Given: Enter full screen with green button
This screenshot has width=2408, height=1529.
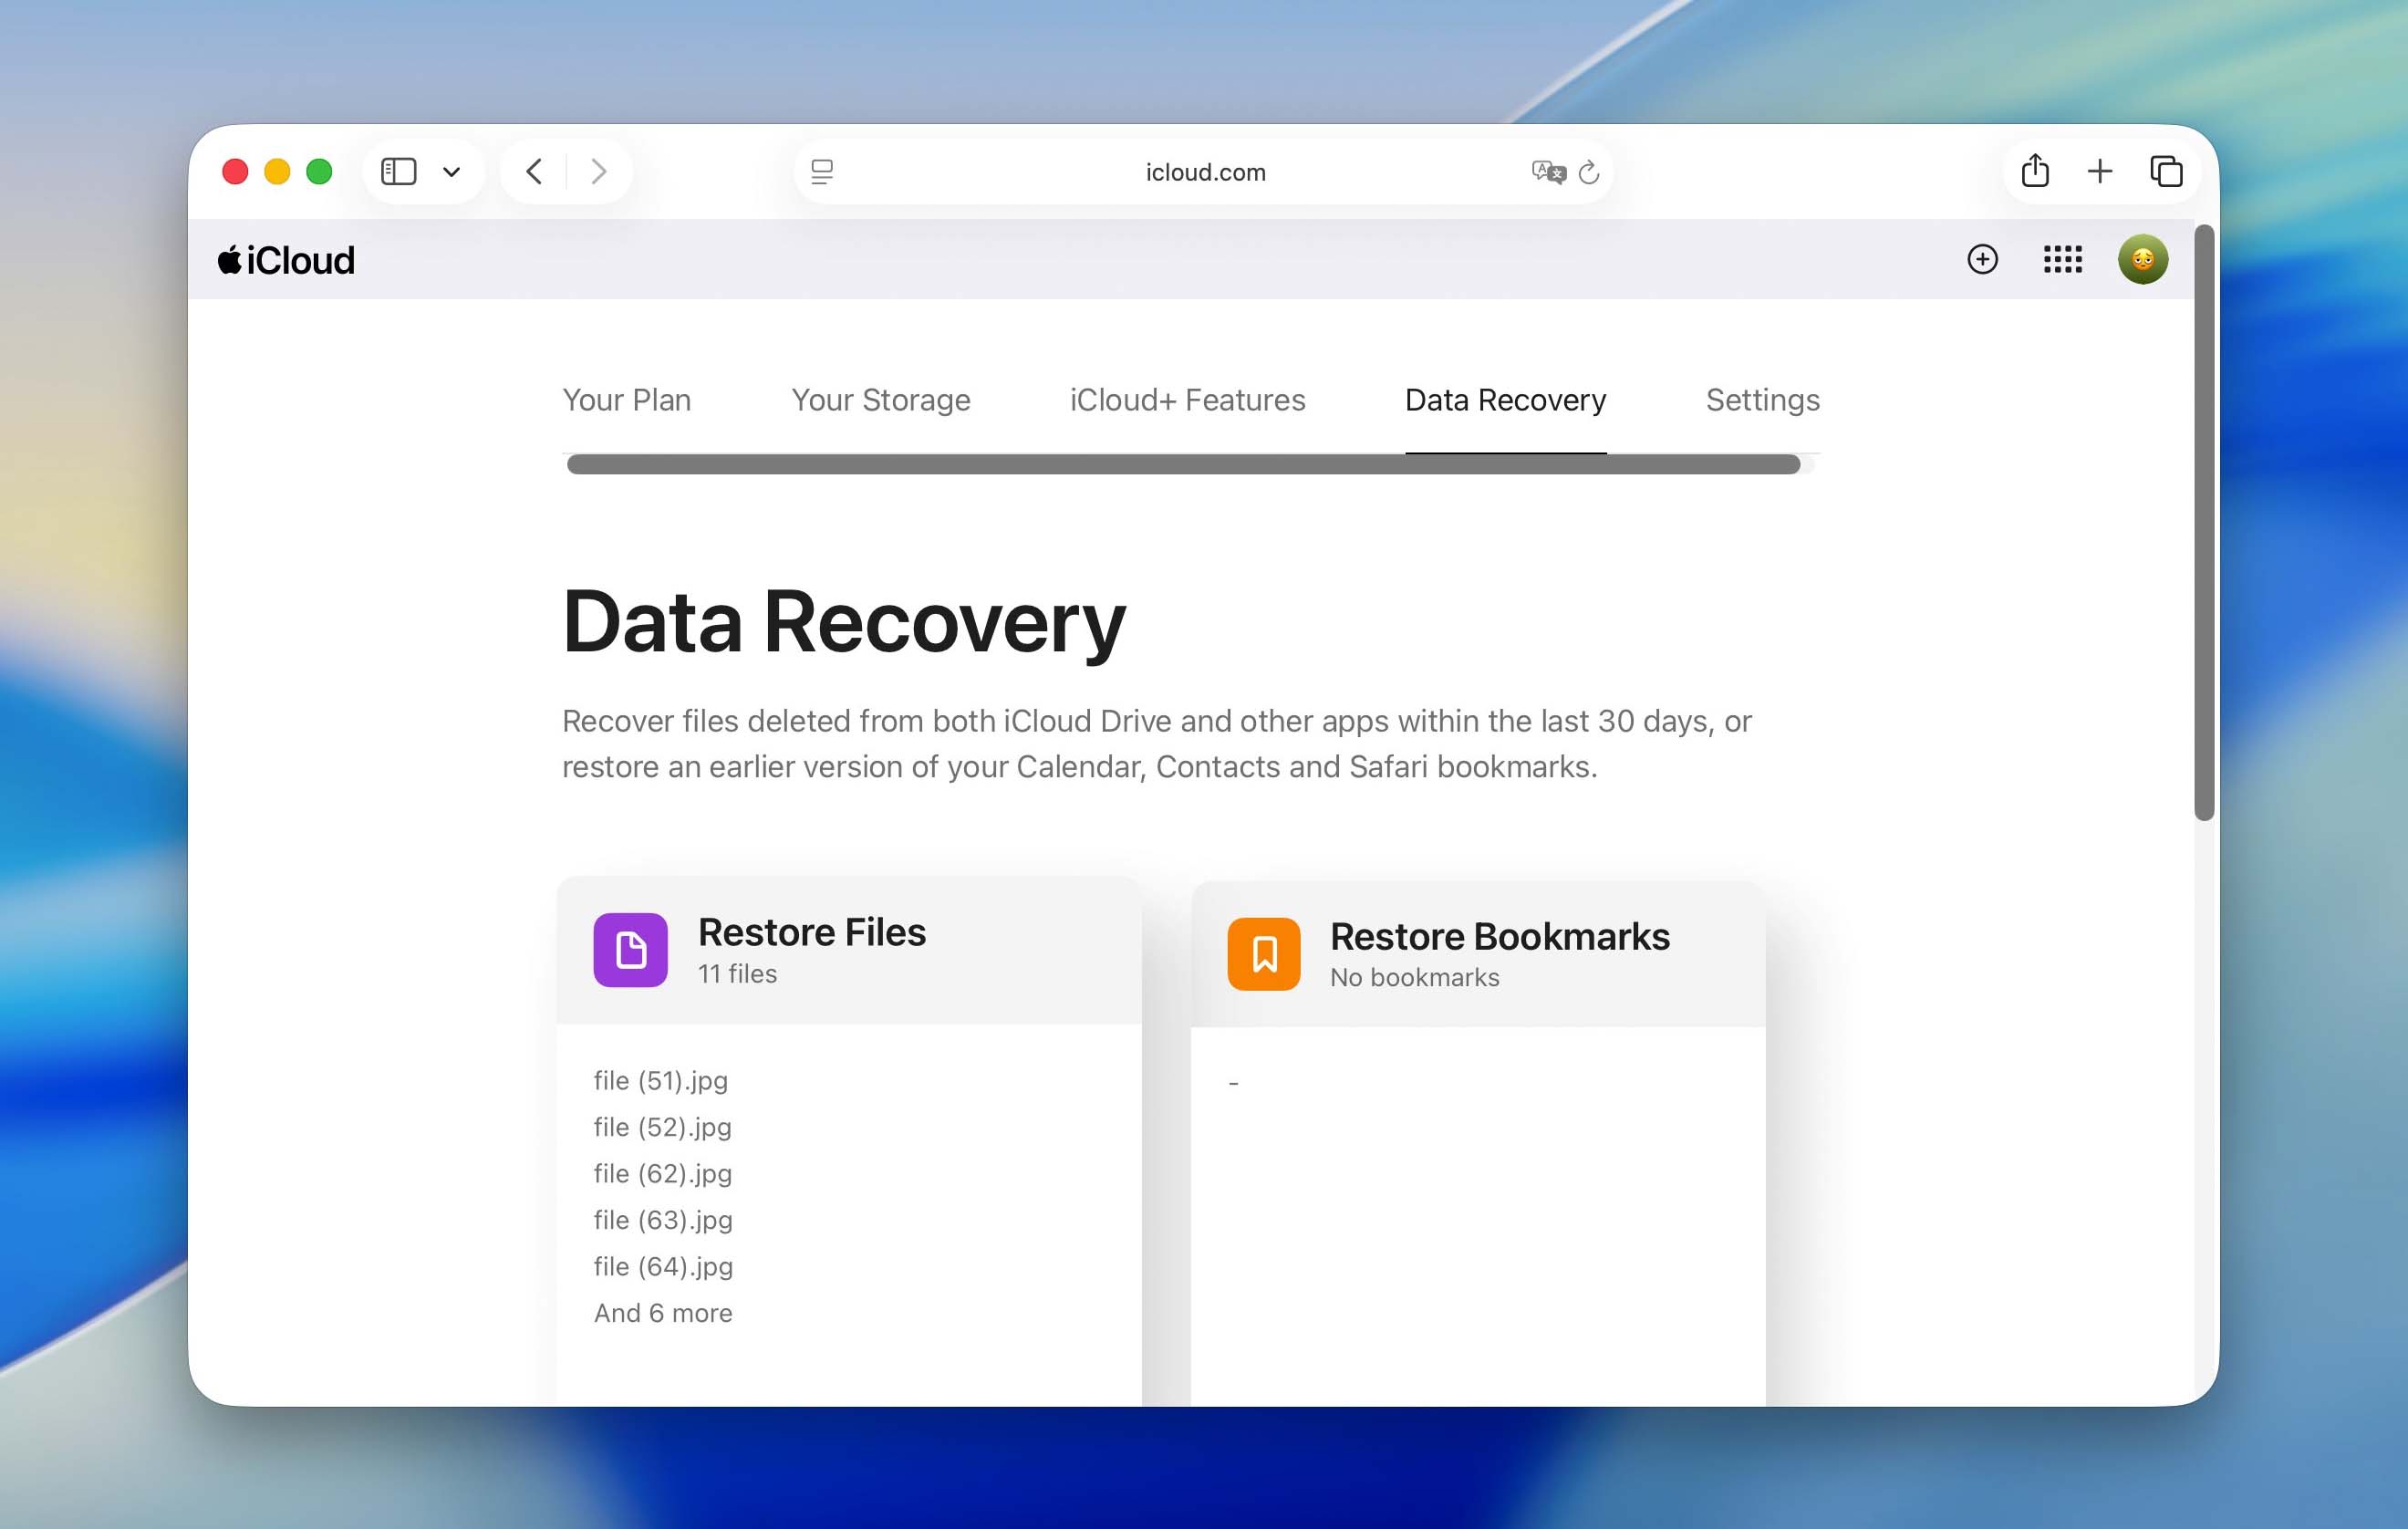Looking at the screenshot, I should coord(319,172).
